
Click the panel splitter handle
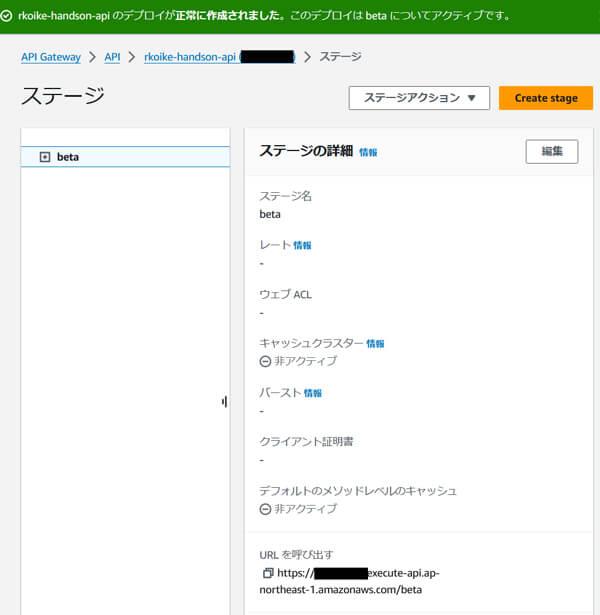(x=224, y=402)
